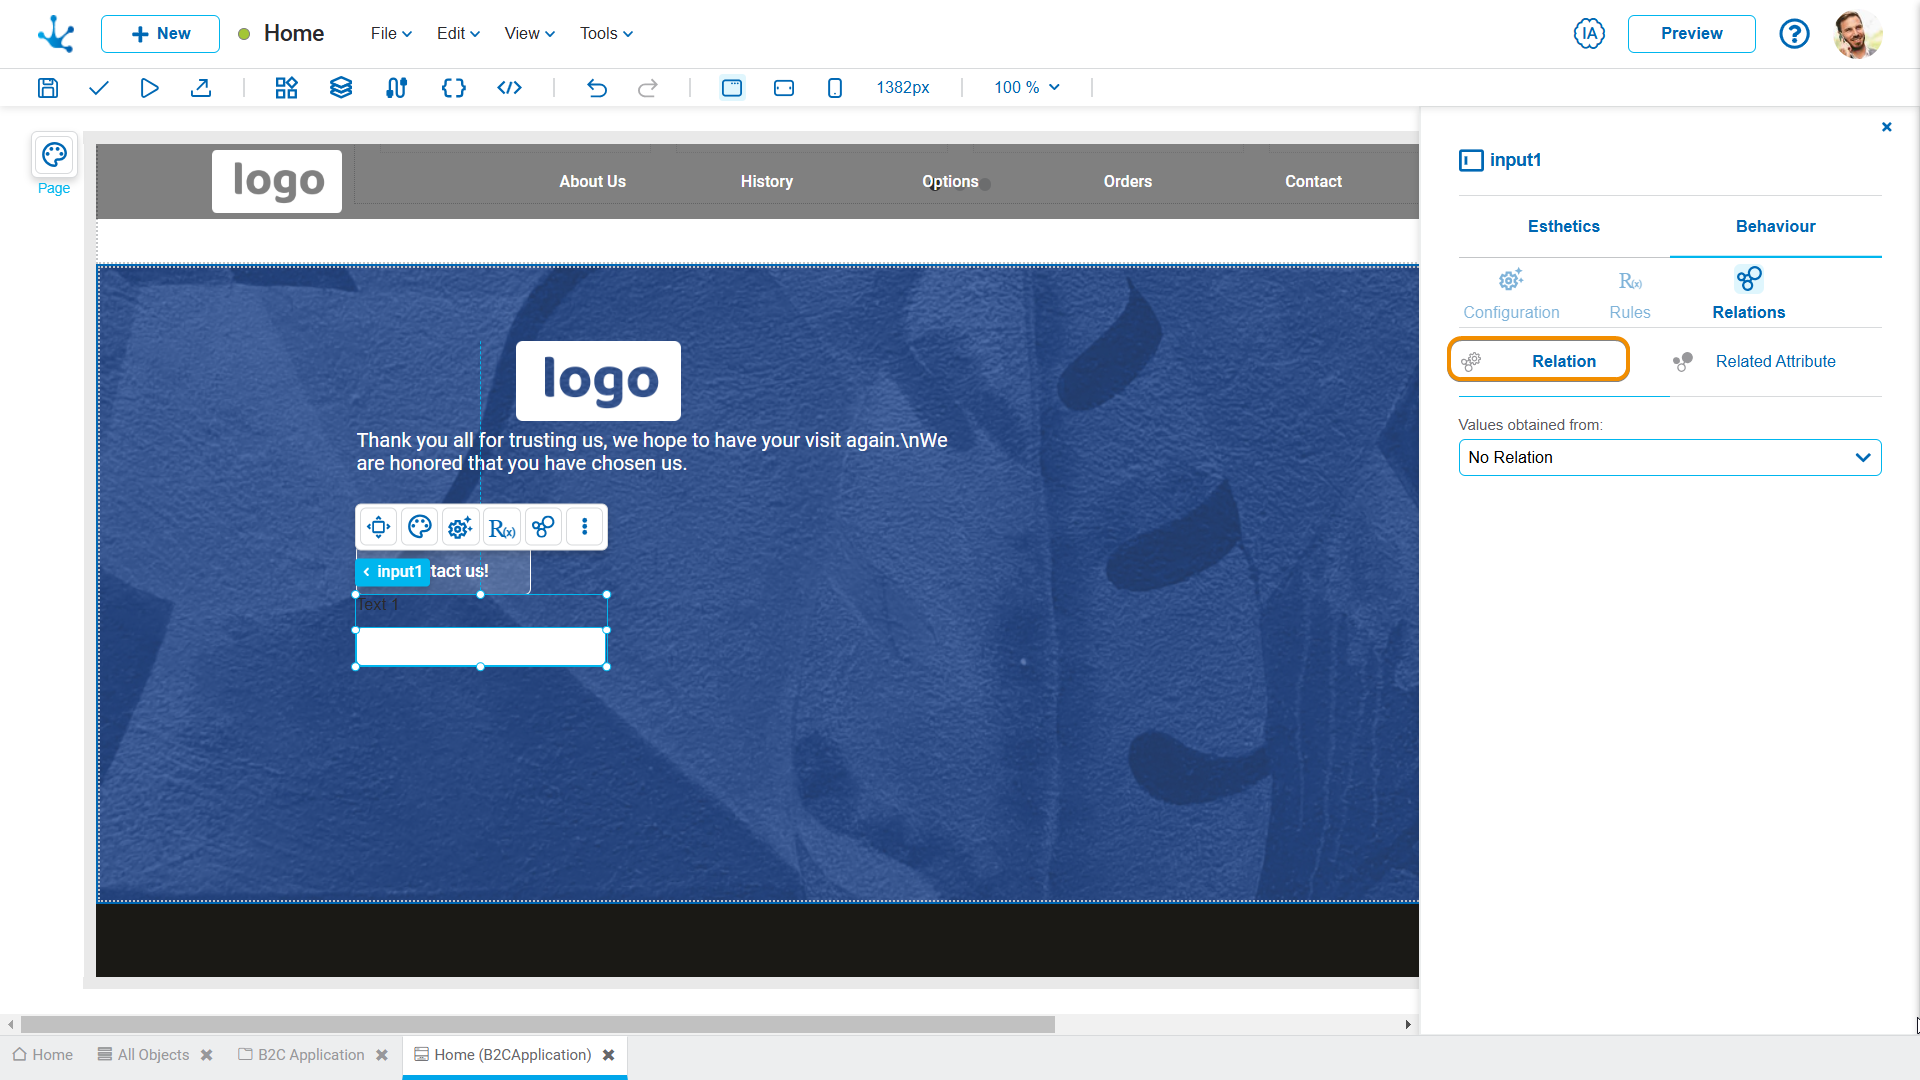Screen dimensions: 1920x1080
Task: Click the New button
Action: click(160, 34)
